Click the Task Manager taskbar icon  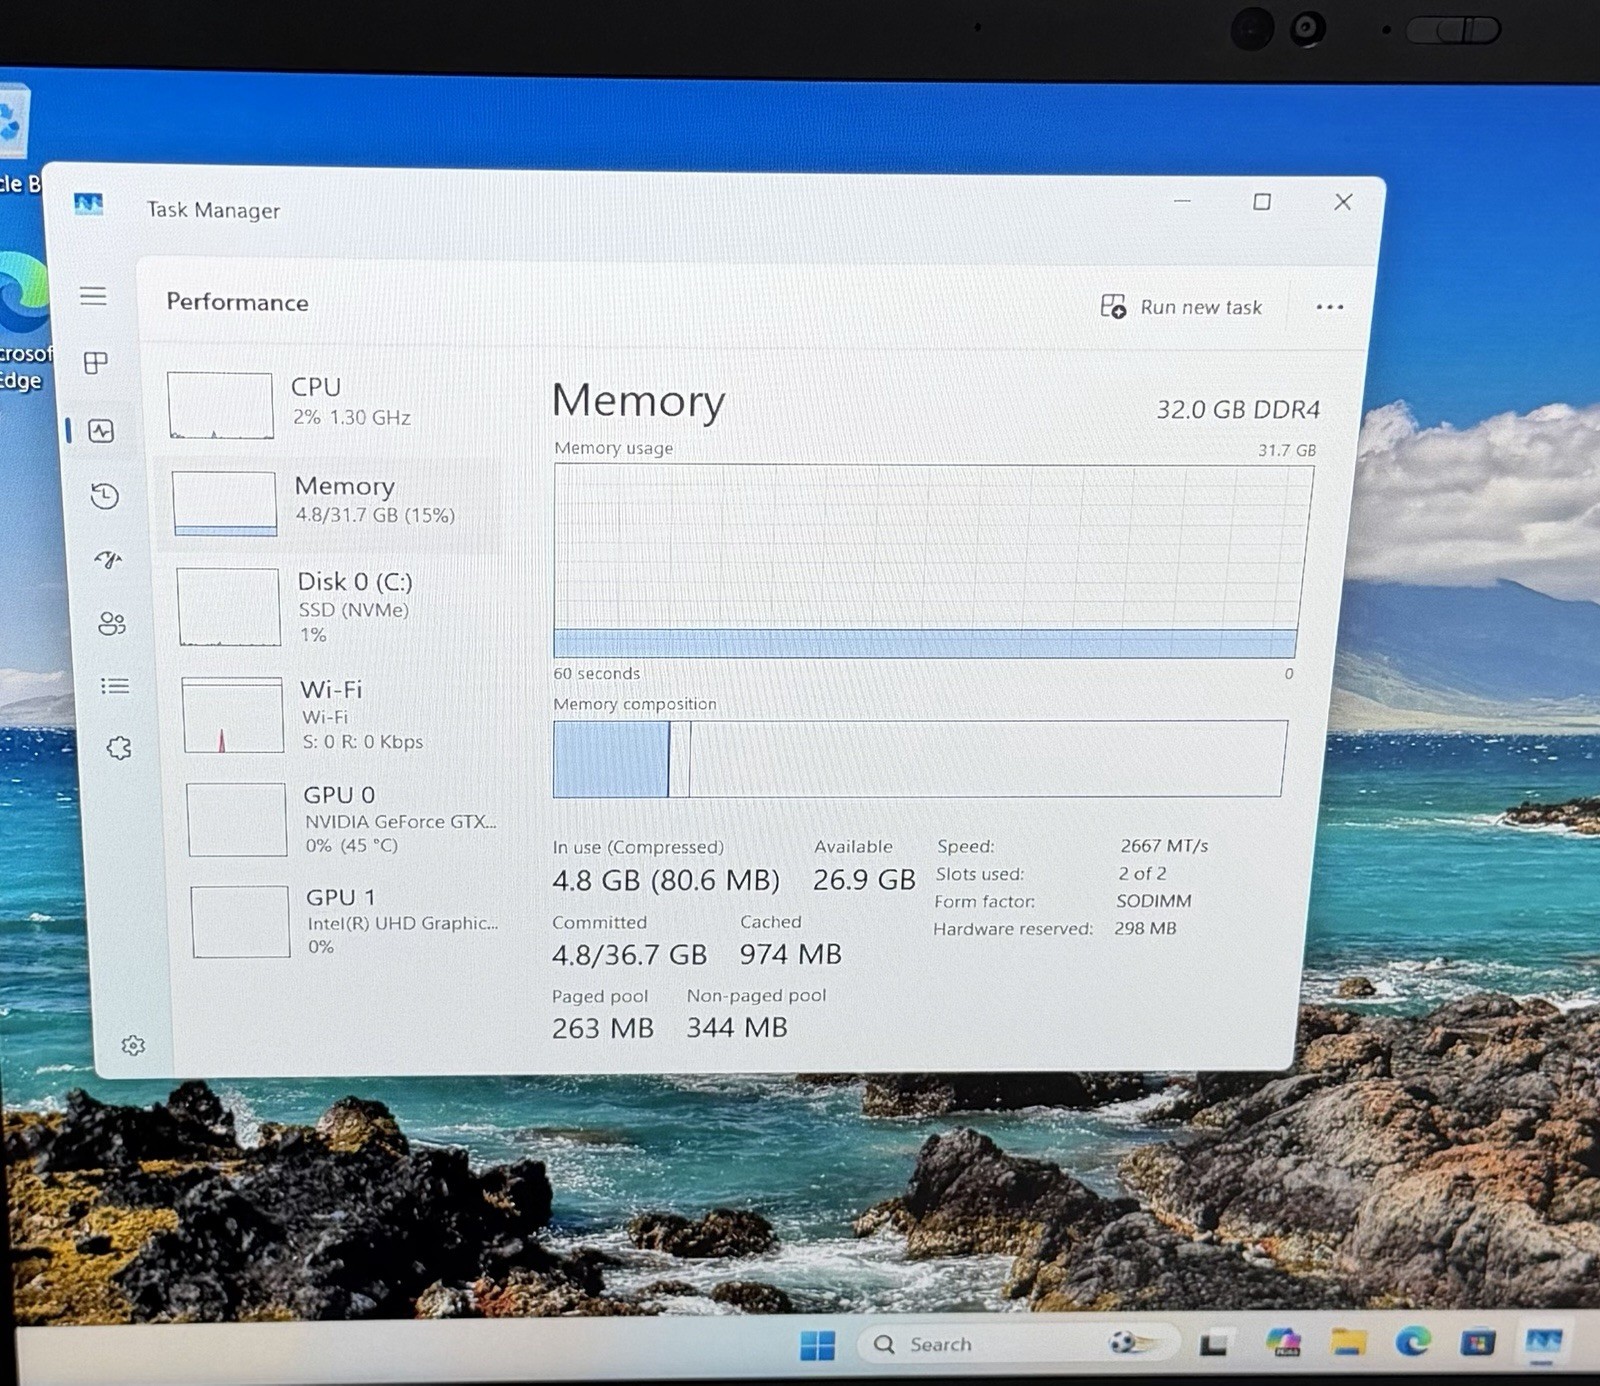tap(1543, 1341)
